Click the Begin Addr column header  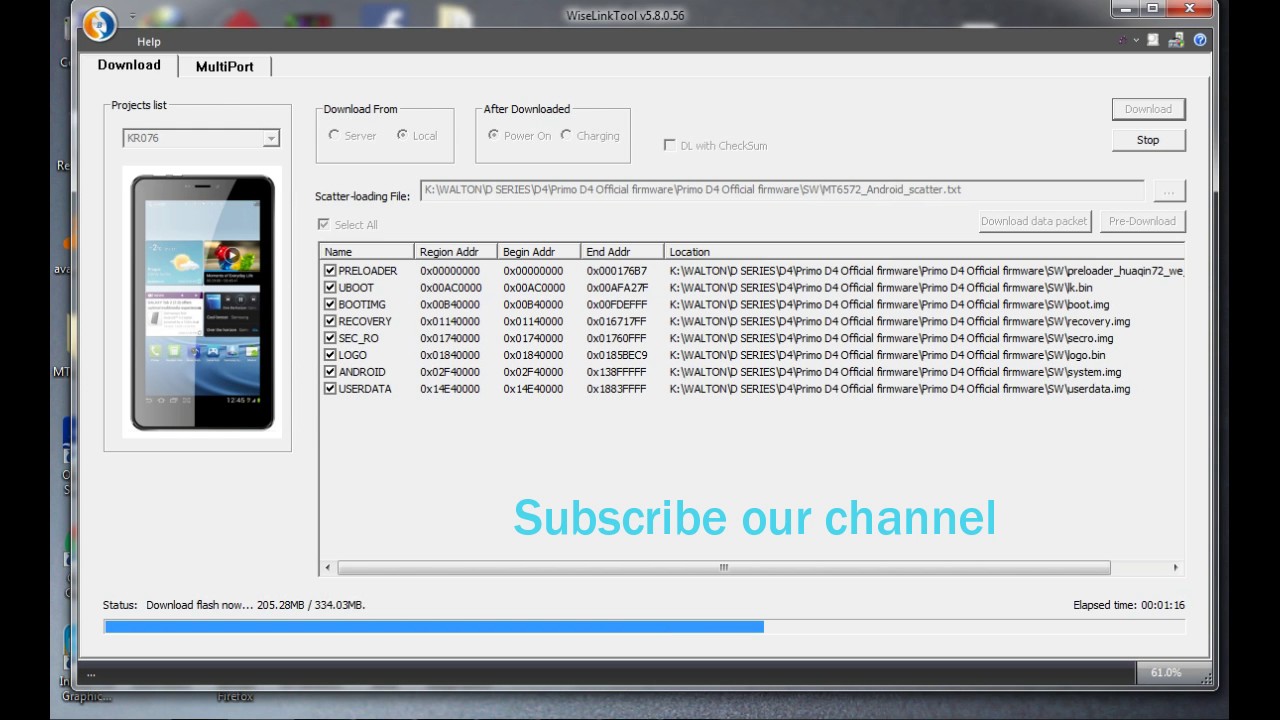pos(539,252)
